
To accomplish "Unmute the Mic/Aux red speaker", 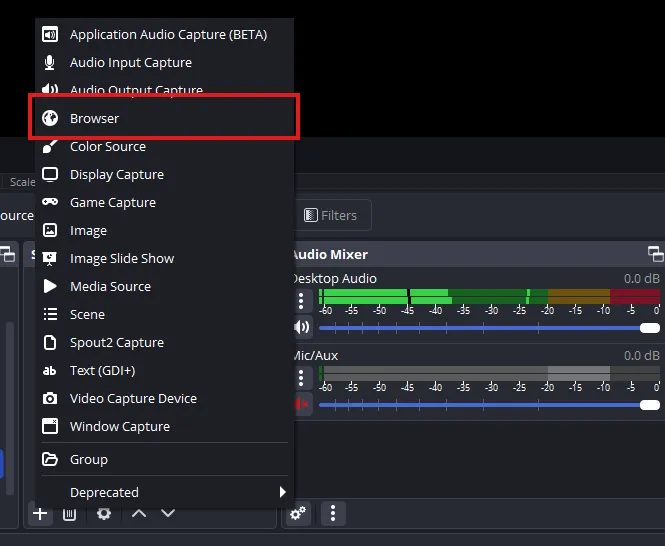I will click(x=301, y=404).
